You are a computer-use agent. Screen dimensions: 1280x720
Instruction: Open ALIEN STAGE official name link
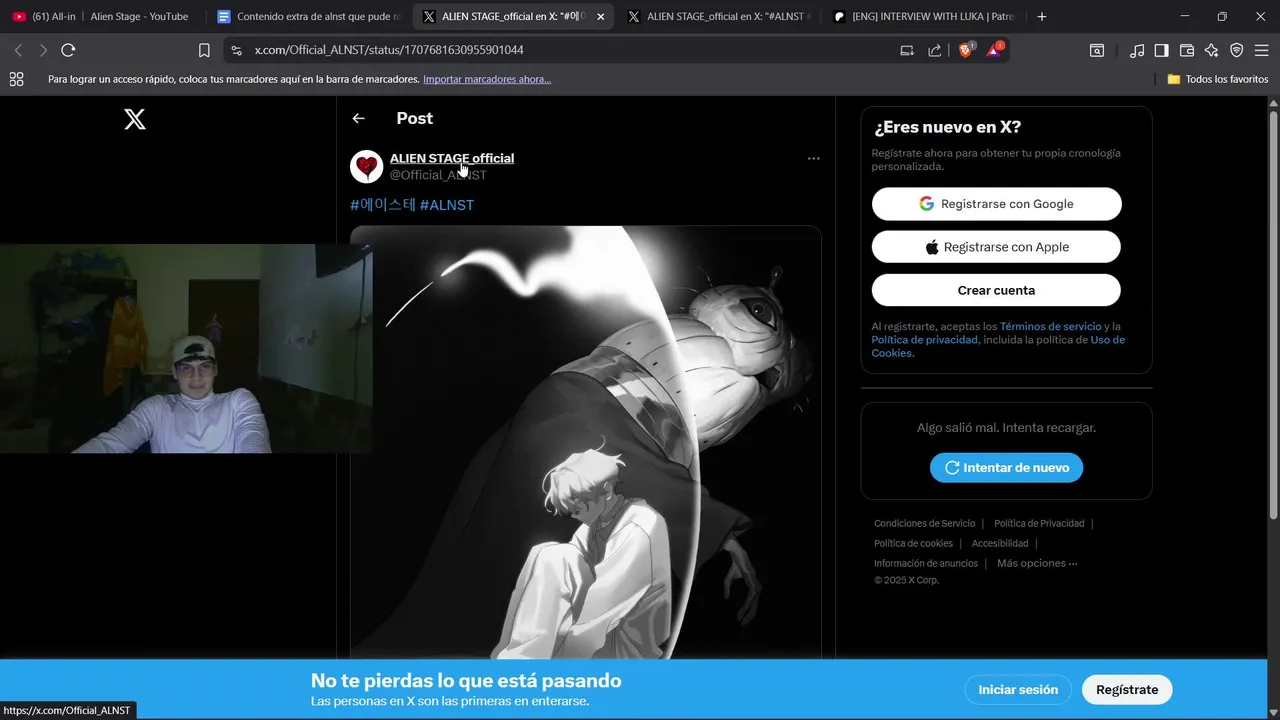coord(452,158)
